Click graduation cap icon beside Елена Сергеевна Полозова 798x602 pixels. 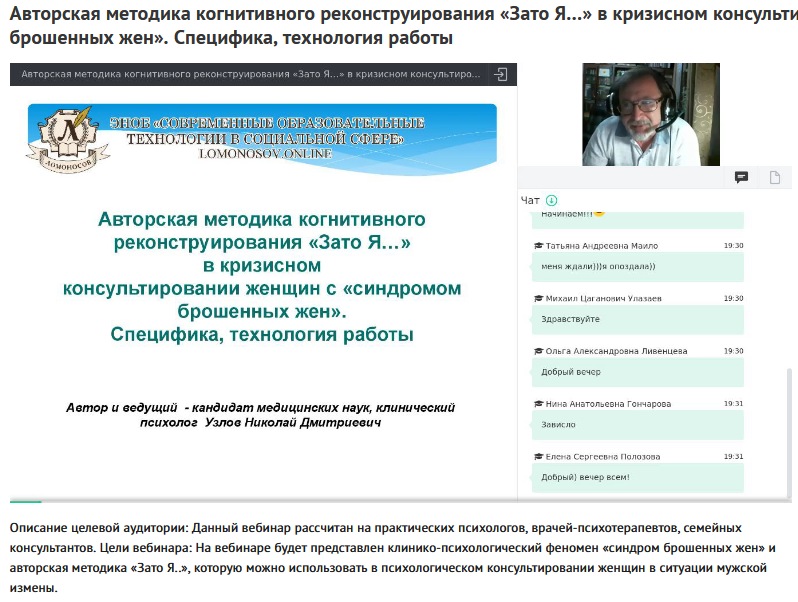538,457
